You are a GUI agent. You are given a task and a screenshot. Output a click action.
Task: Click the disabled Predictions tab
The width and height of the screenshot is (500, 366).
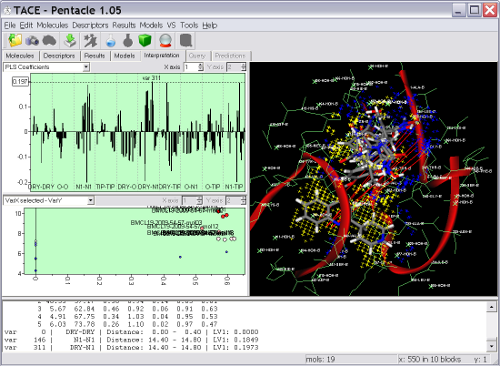(x=230, y=56)
